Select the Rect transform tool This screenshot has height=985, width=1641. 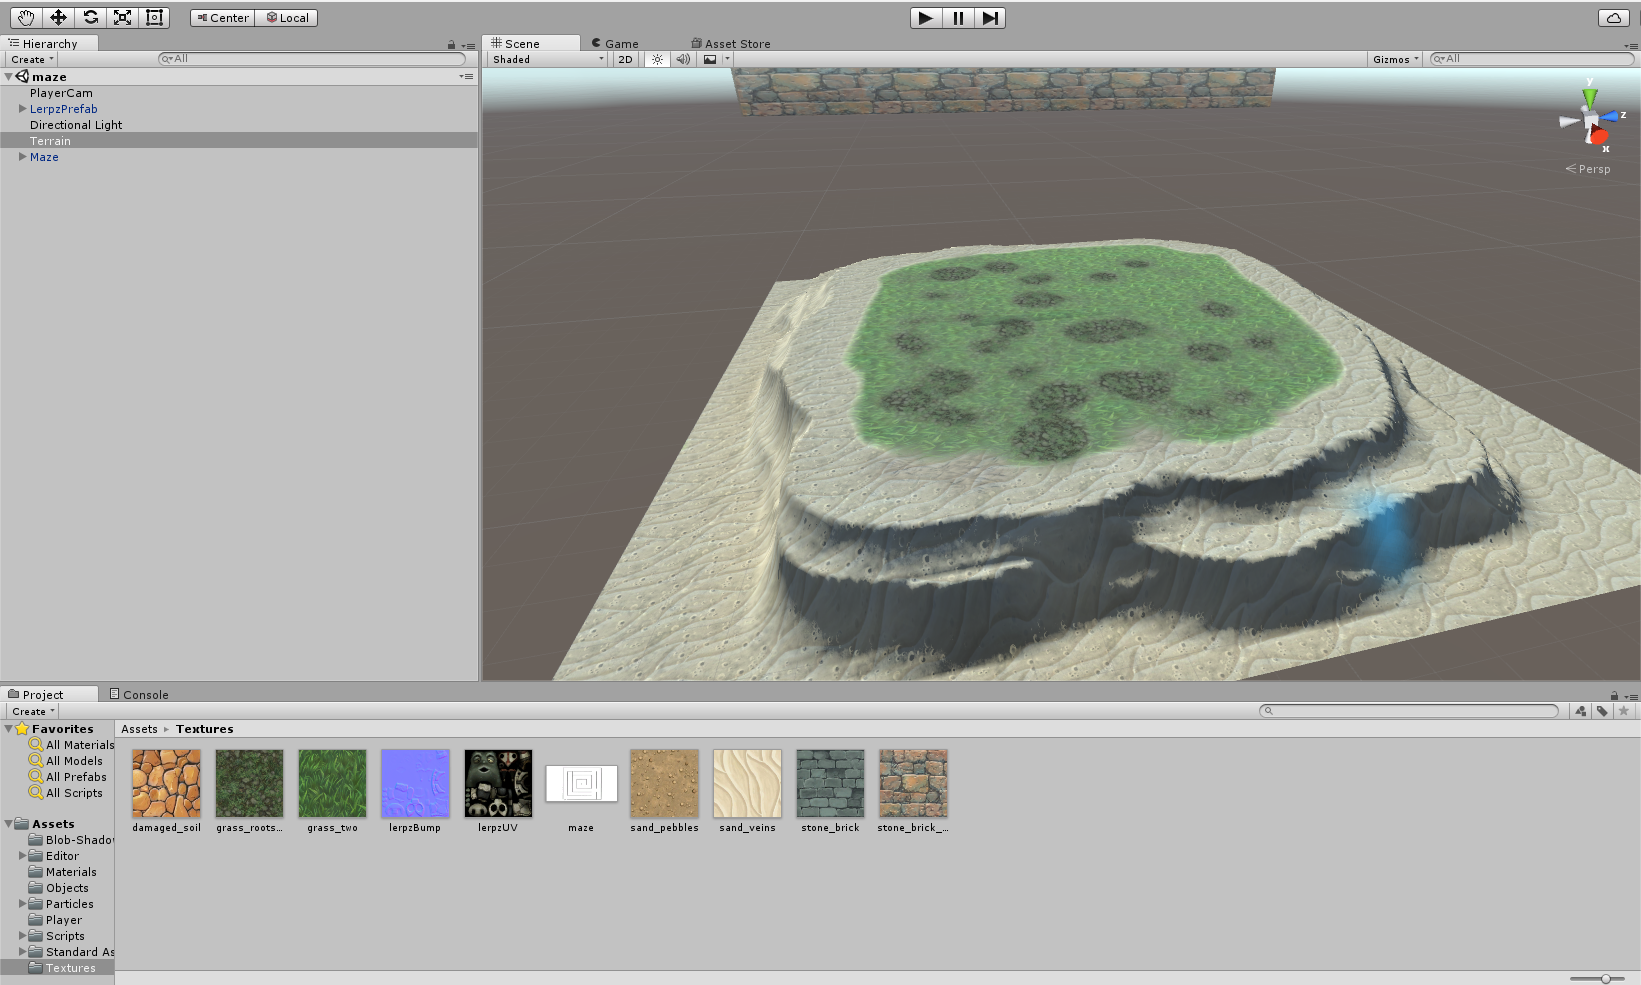pos(154,18)
